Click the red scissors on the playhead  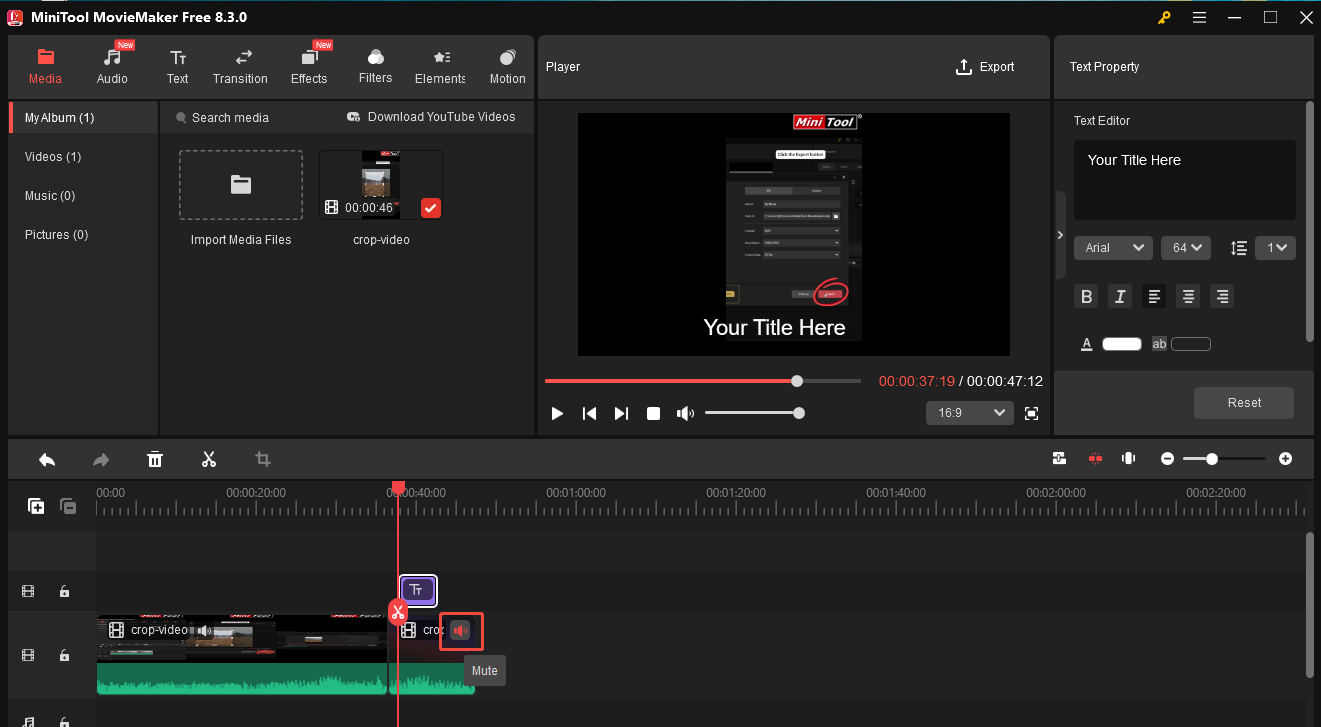398,612
